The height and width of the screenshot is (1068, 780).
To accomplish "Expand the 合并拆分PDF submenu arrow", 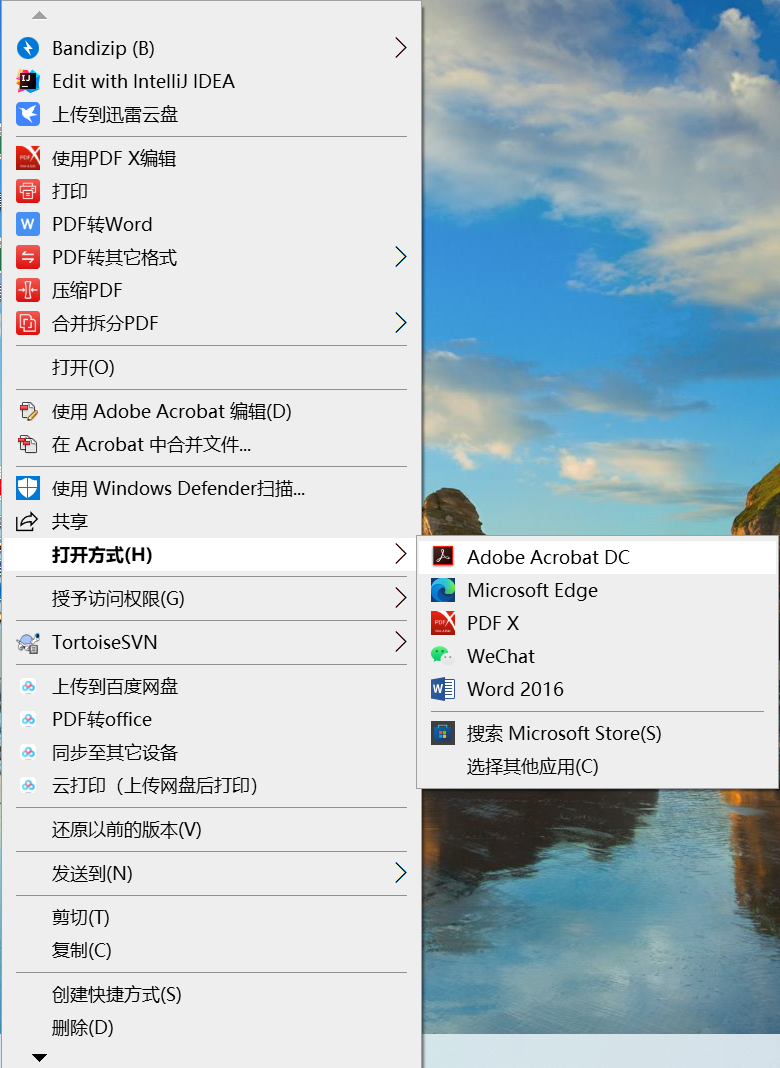I will coord(401,323).
